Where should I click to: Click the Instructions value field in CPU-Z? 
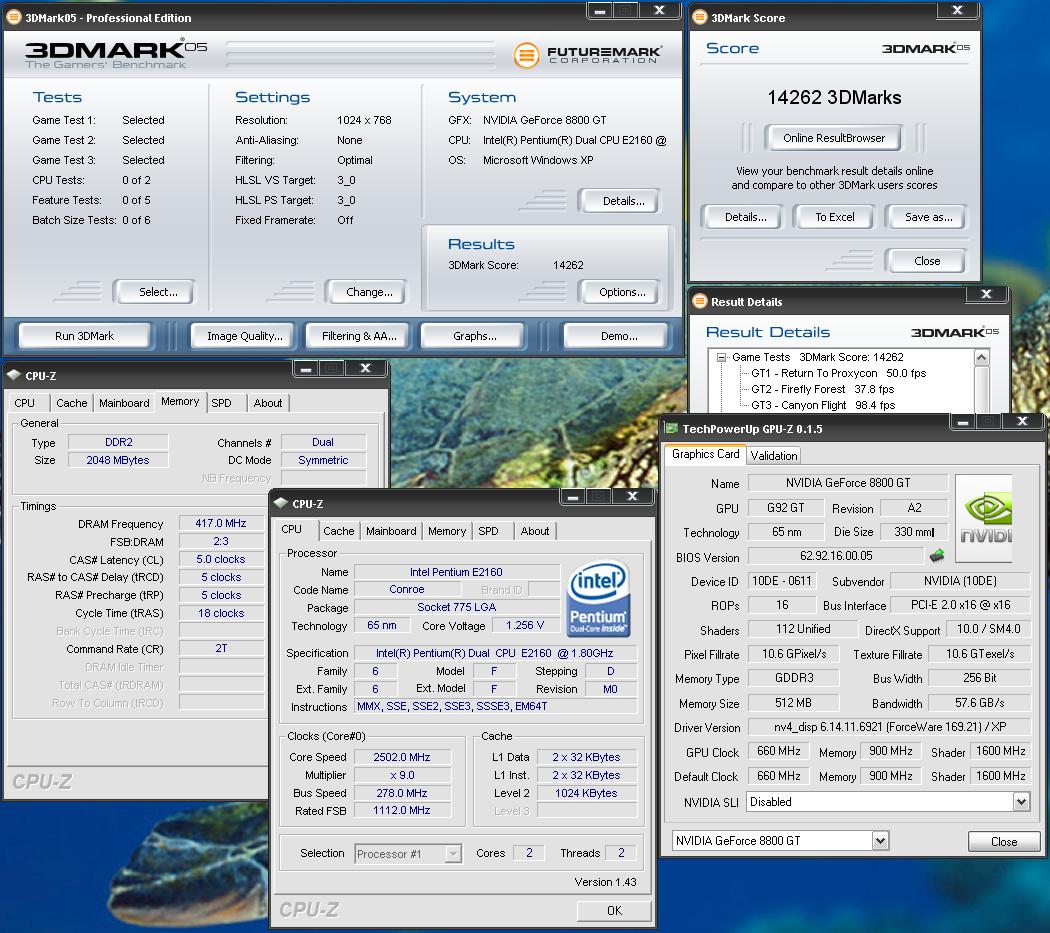point(495,707)
